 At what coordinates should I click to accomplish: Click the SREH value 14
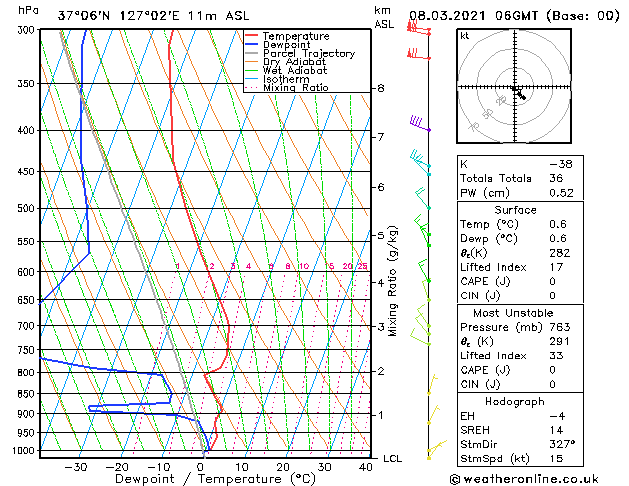tap(556, 430)
